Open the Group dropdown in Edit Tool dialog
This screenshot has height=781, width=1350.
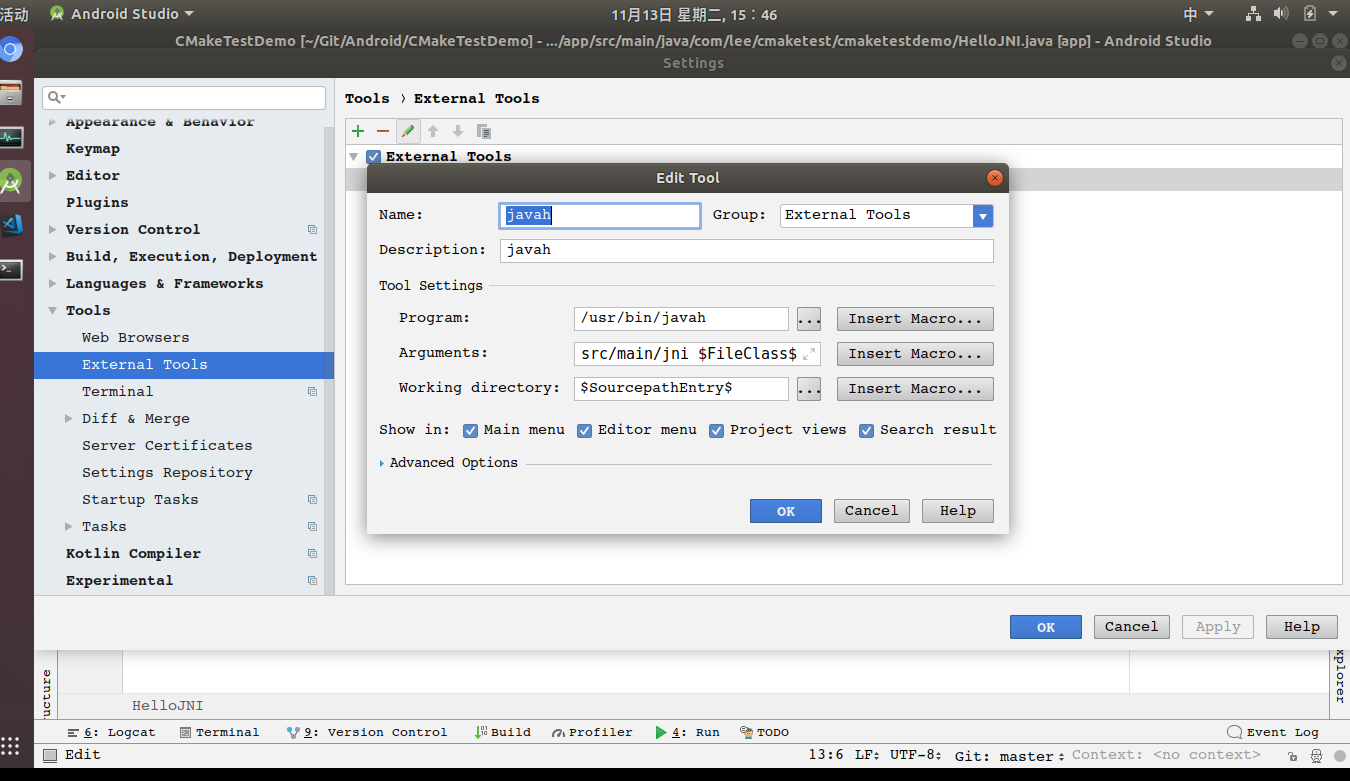click(982, 214)
